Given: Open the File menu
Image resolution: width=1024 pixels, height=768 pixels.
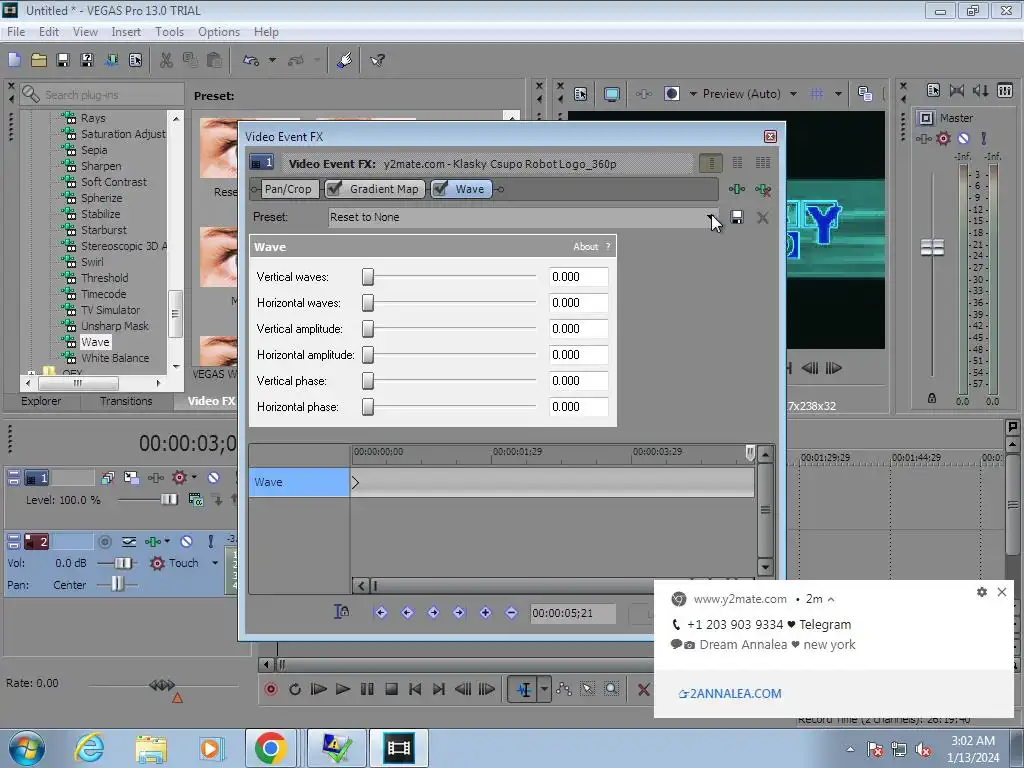Looking at the screenshot, I should [16, 31].
